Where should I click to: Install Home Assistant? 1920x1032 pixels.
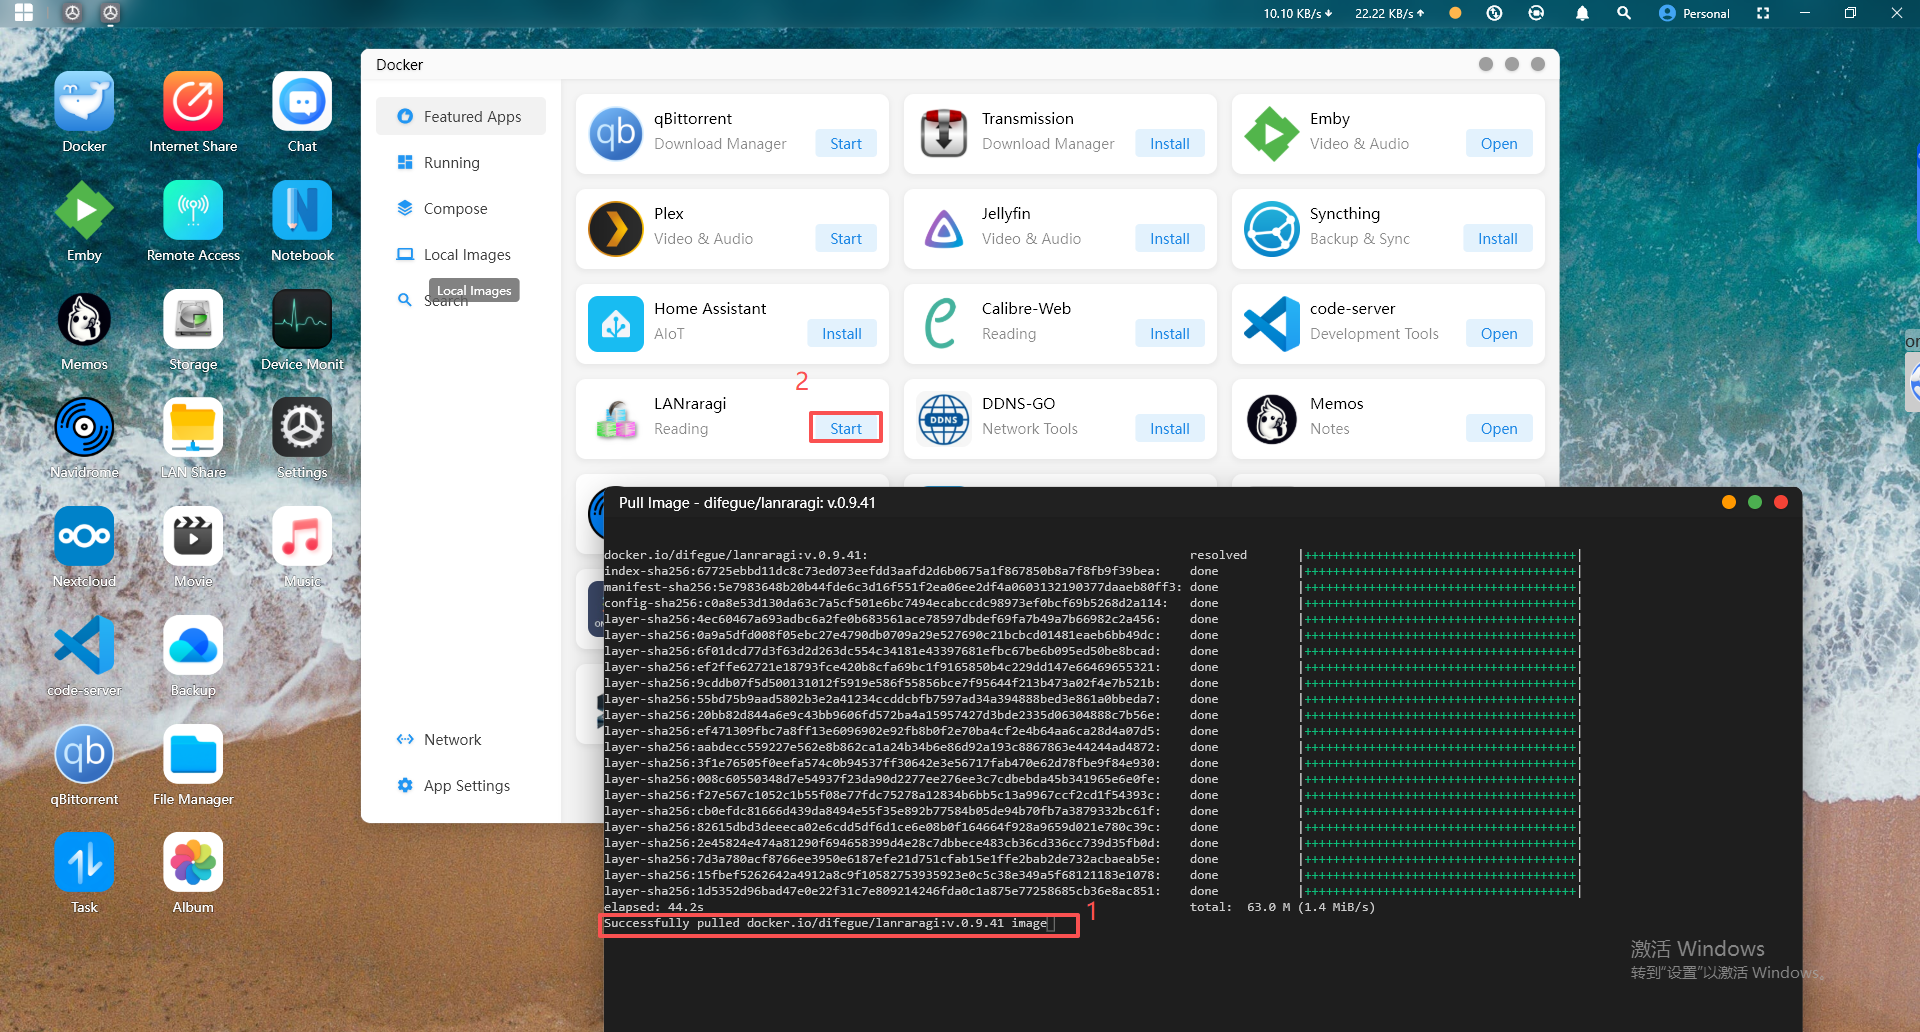841,333
